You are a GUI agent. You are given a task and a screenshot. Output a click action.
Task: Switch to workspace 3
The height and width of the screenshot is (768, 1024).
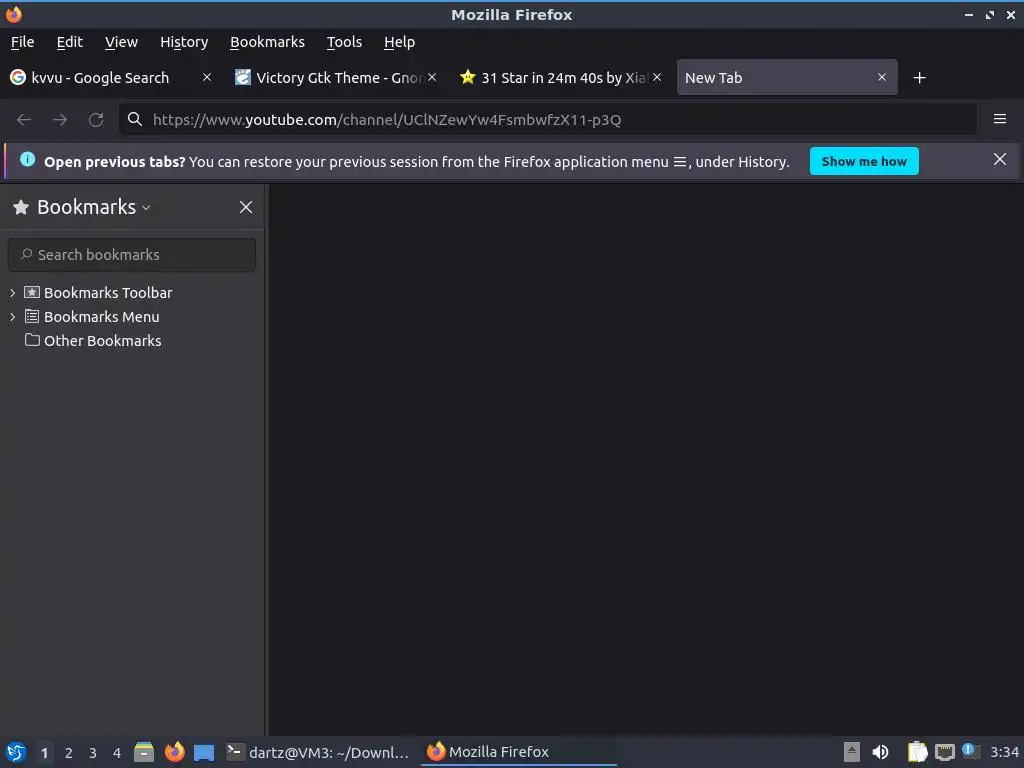(93, 753)
